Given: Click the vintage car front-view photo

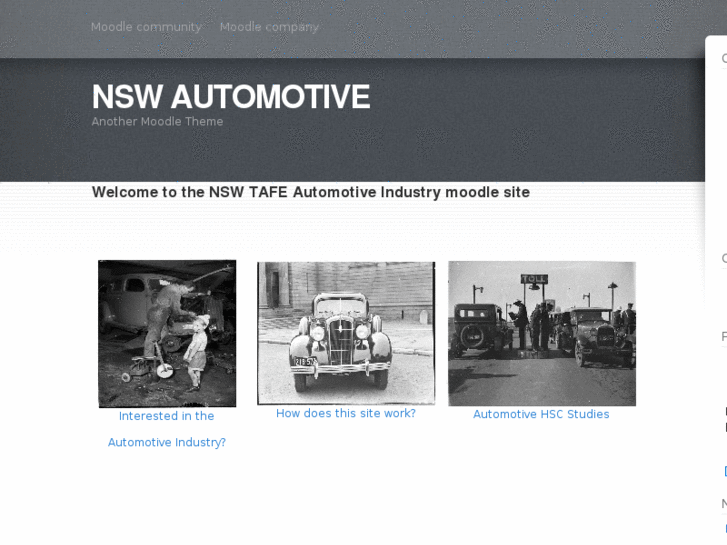Looking at the screenshot, I should pos(346,333).
